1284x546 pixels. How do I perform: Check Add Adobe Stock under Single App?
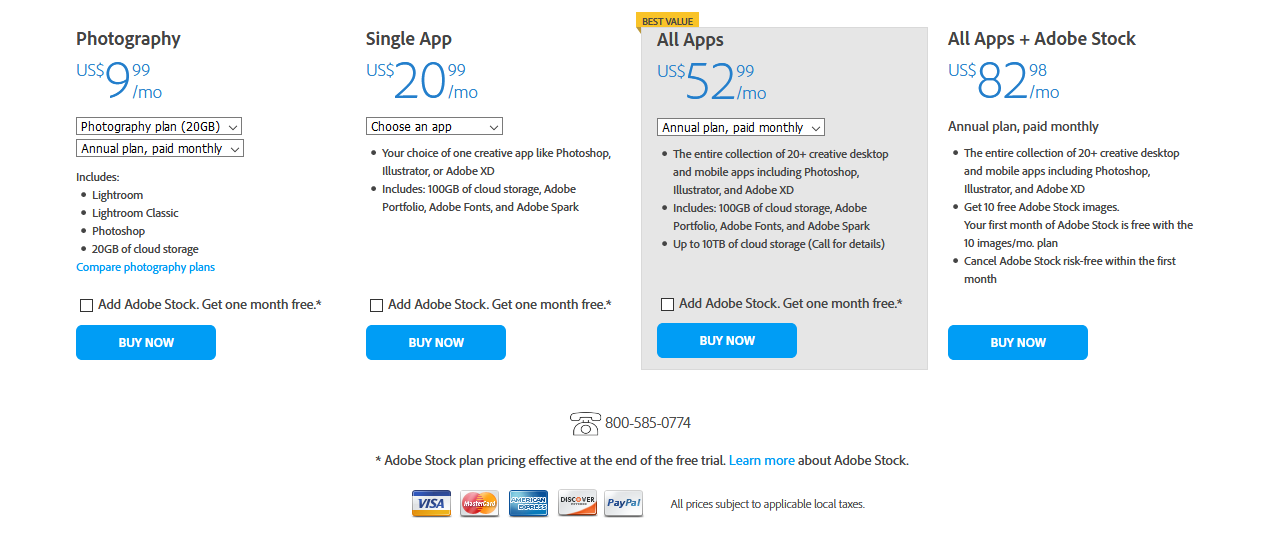point(376,305)
